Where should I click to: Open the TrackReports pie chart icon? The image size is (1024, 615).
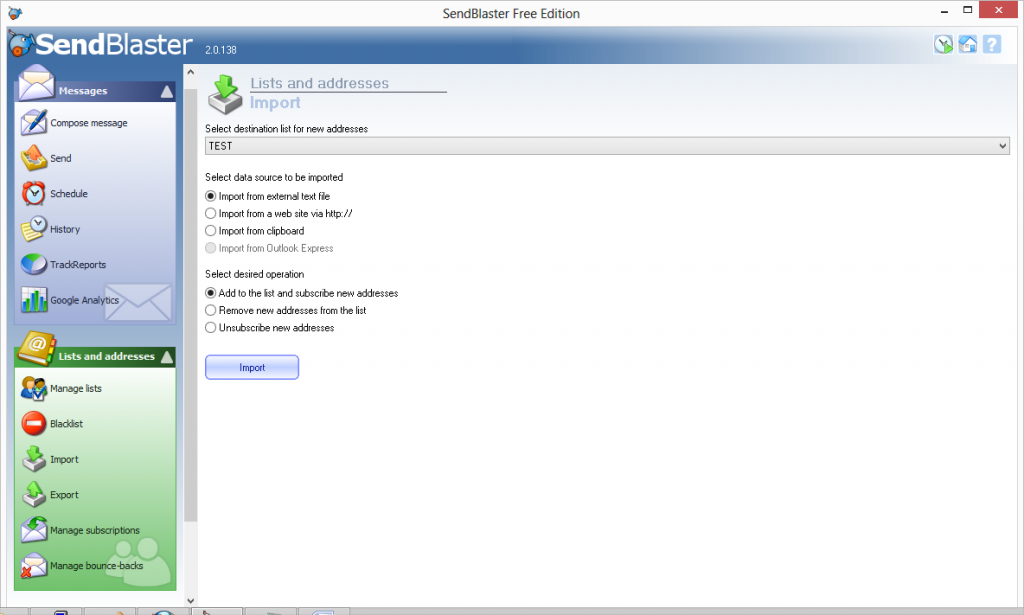(x=34, y=265)
